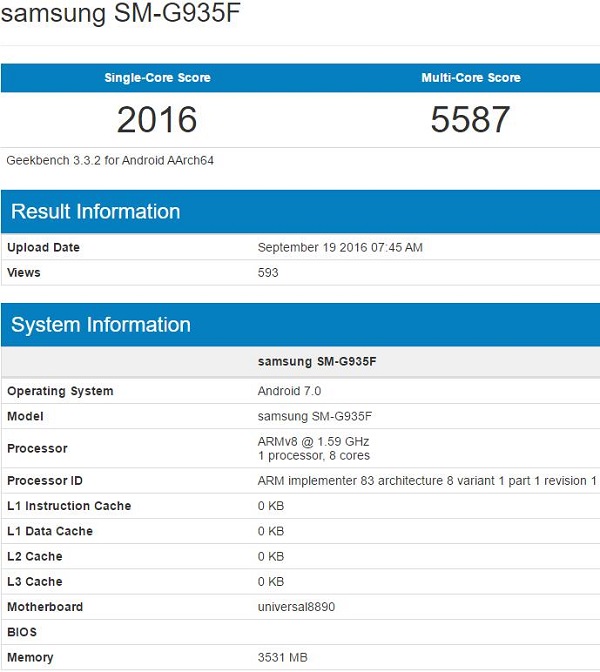Click the L1 Instruction Cache label
This screenshot has height=672, width=600.
tap(69, 506)
